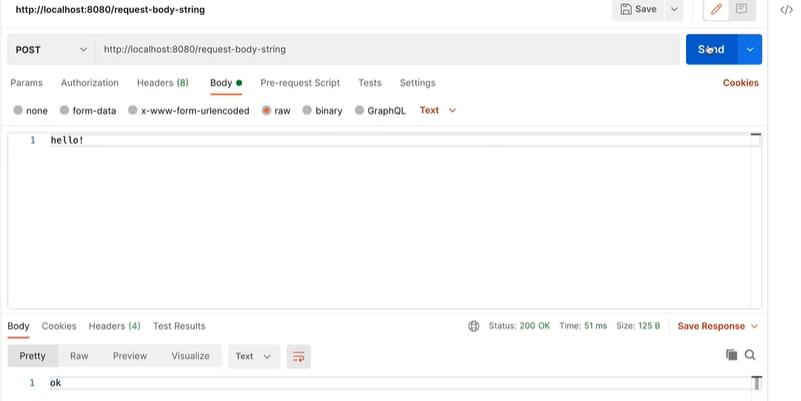The width and height of the screenshot is (801, 401).
Task: Click the network globe icon
Action: (474, 326)
